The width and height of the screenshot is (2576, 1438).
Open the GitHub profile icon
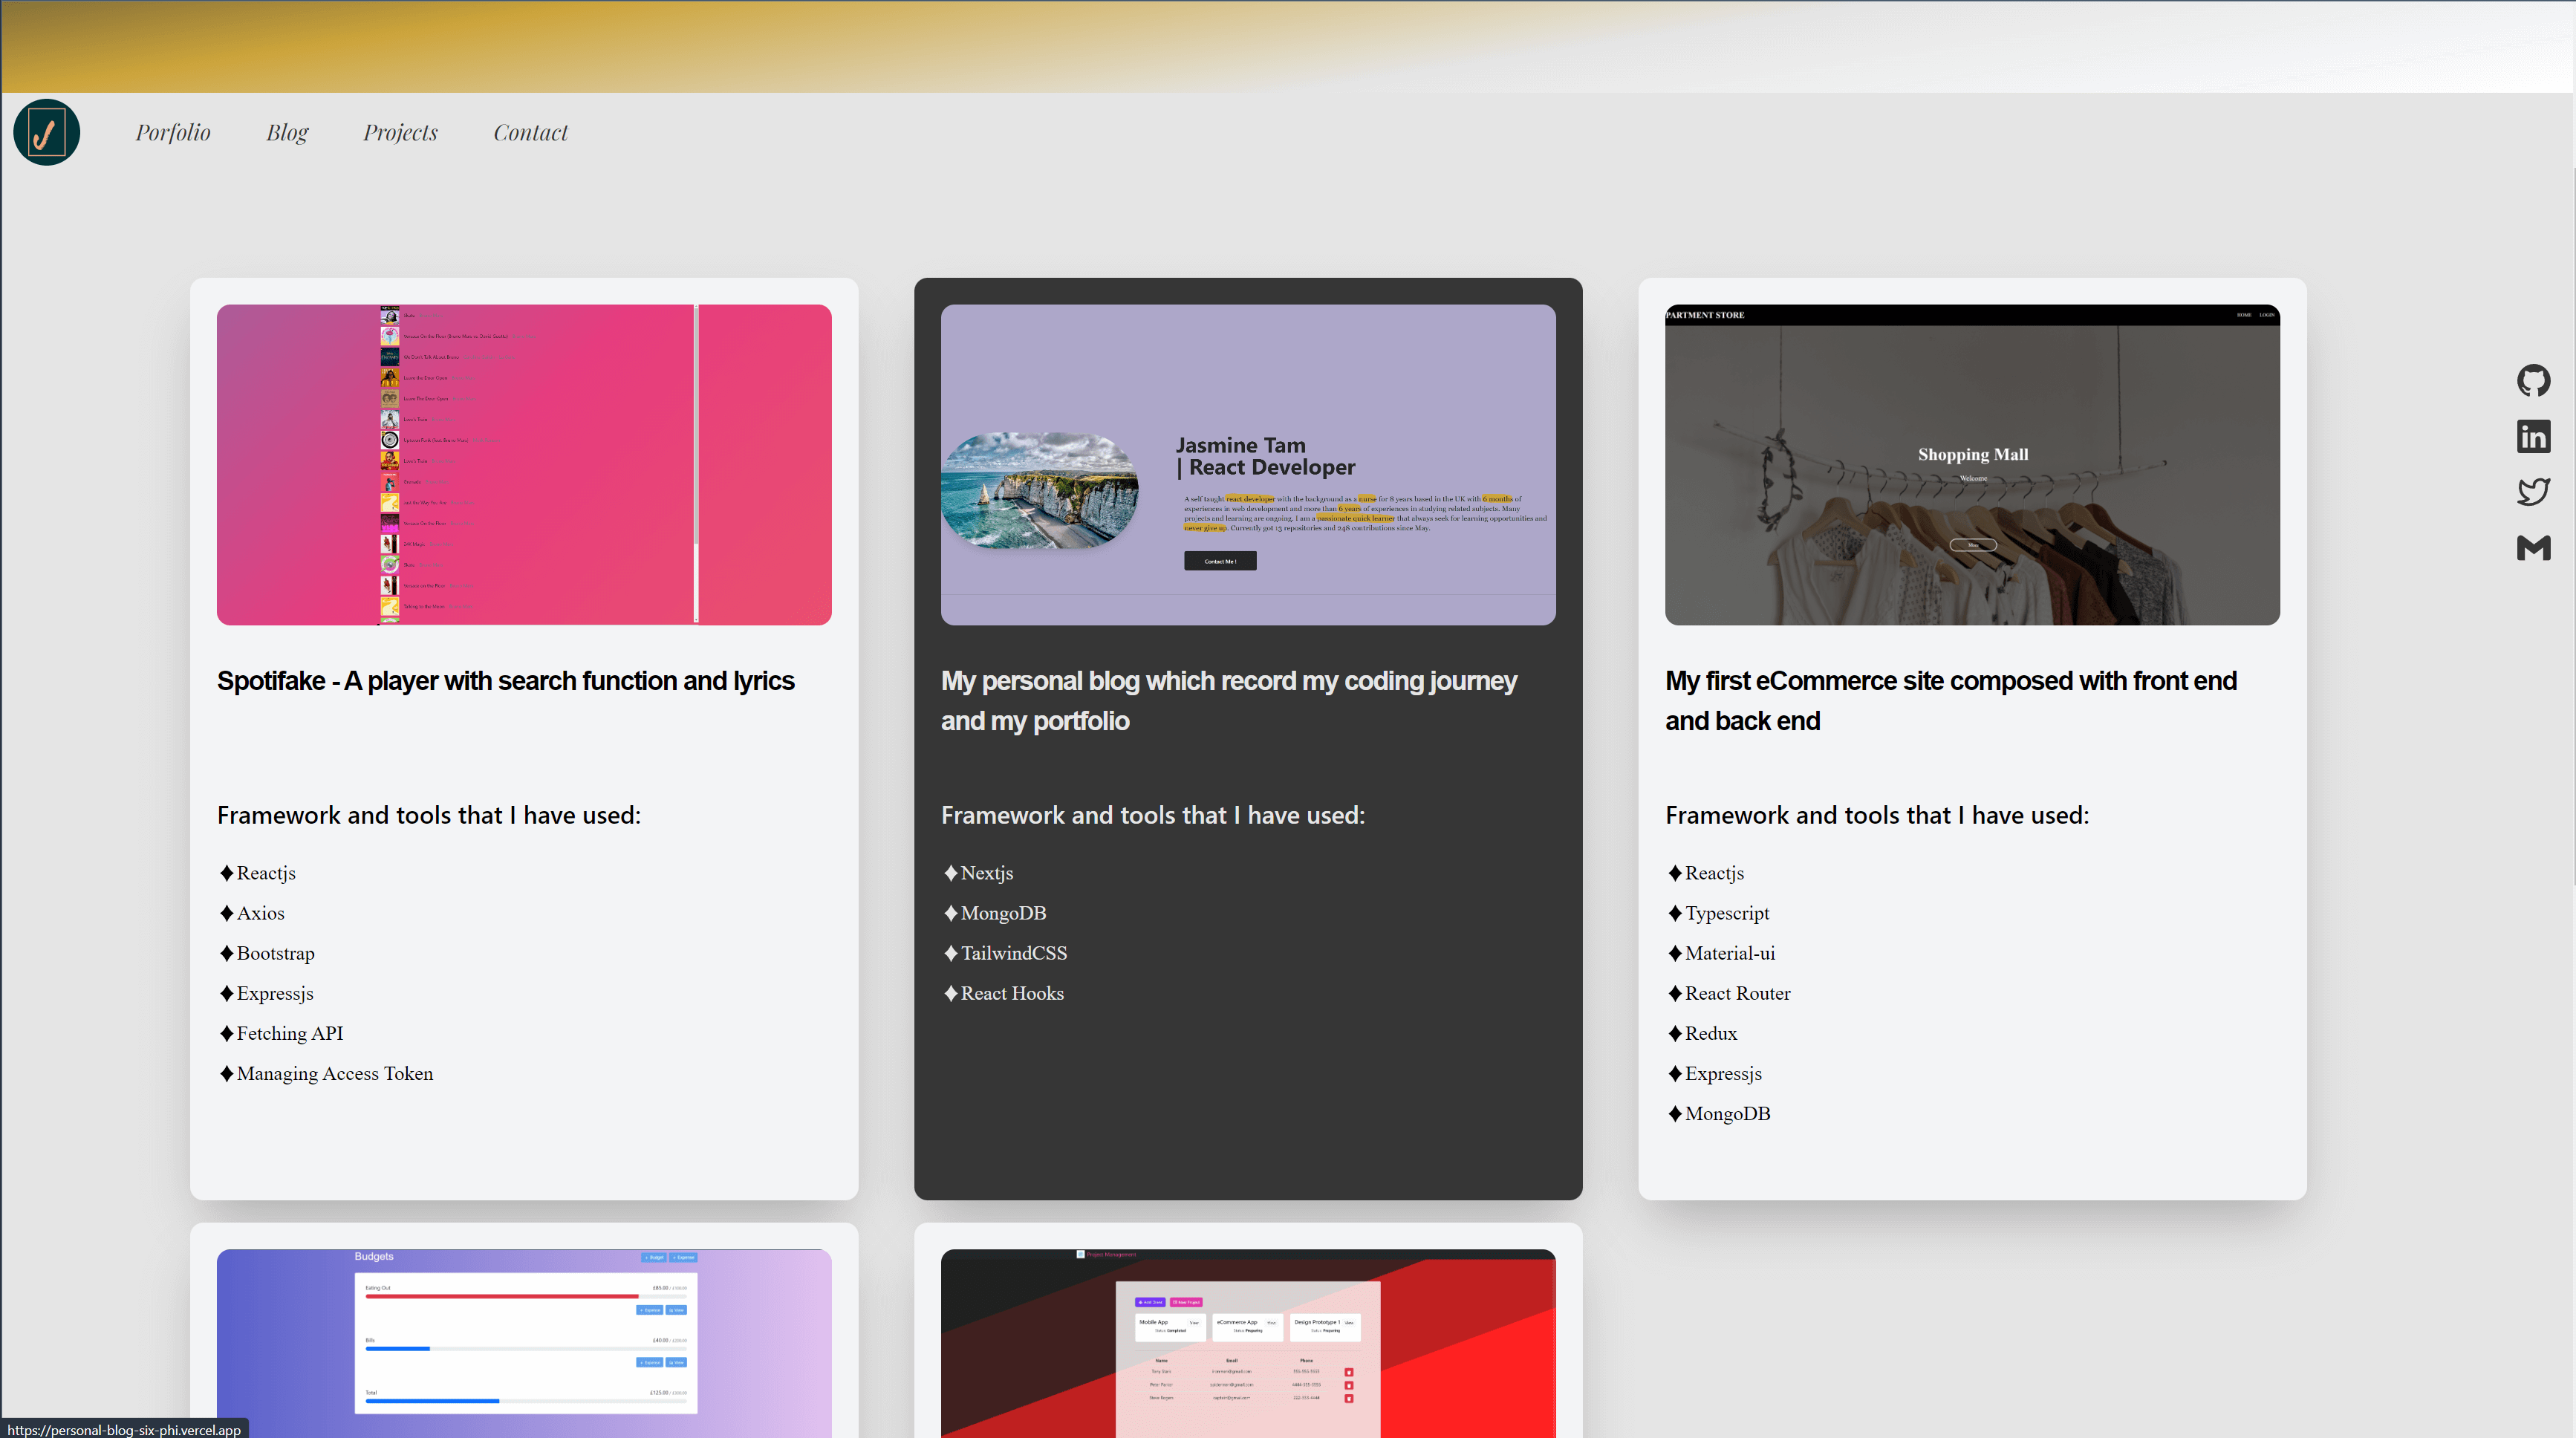tap(2533, 381)
